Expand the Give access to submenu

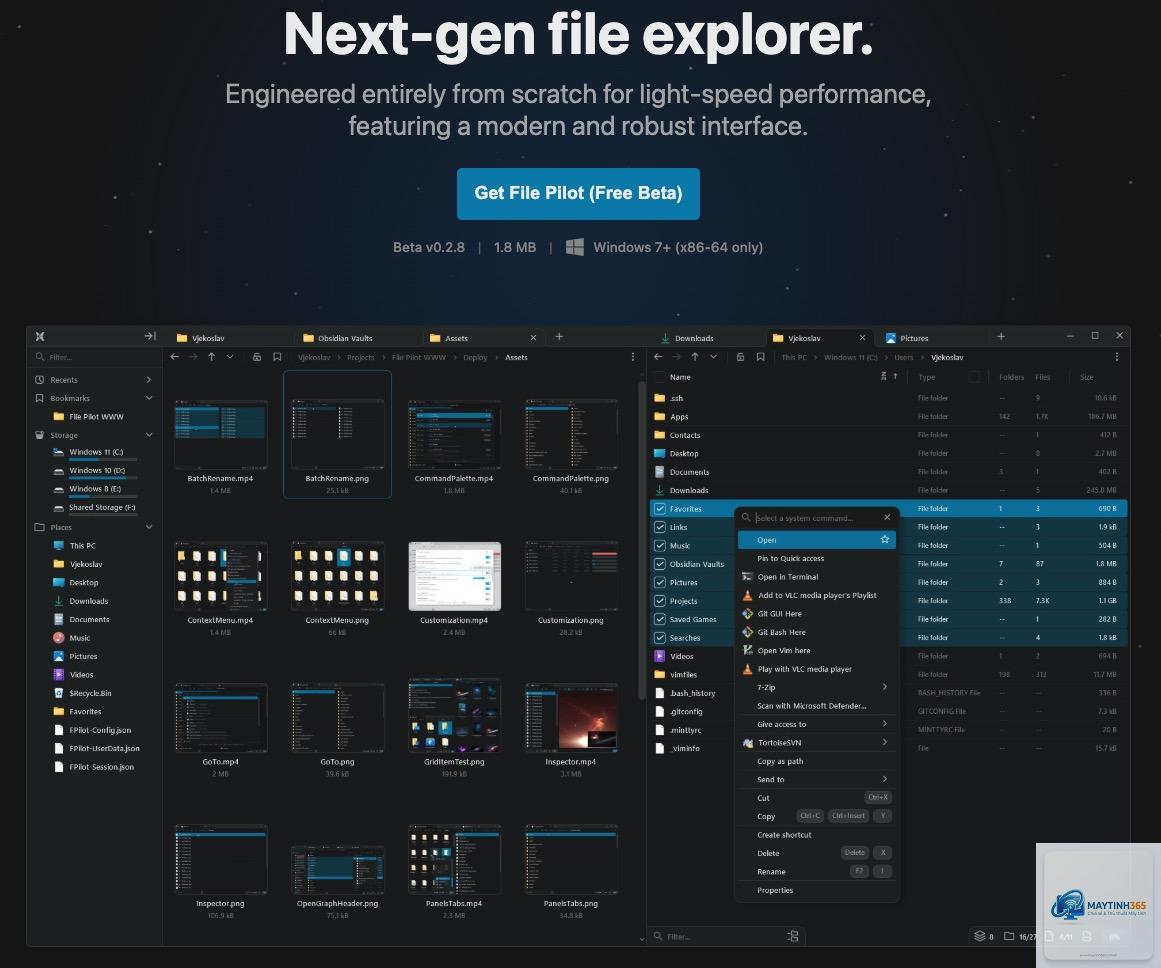(817, 724)
